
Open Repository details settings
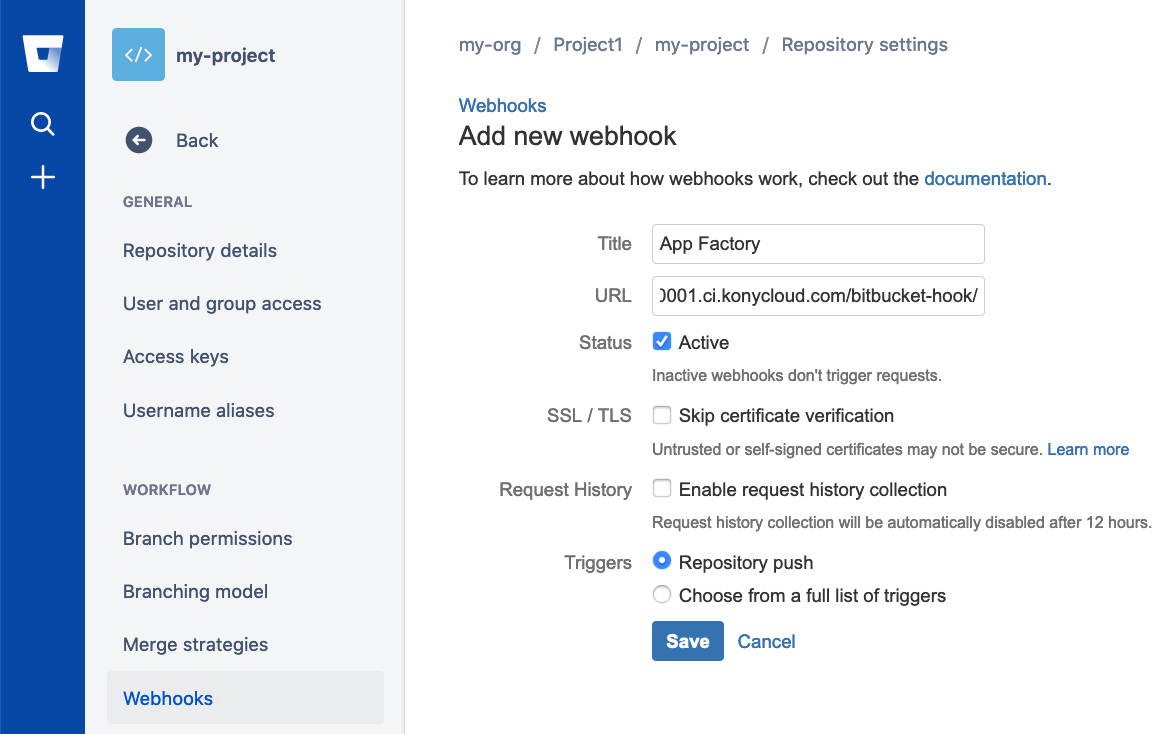point(200,251)
